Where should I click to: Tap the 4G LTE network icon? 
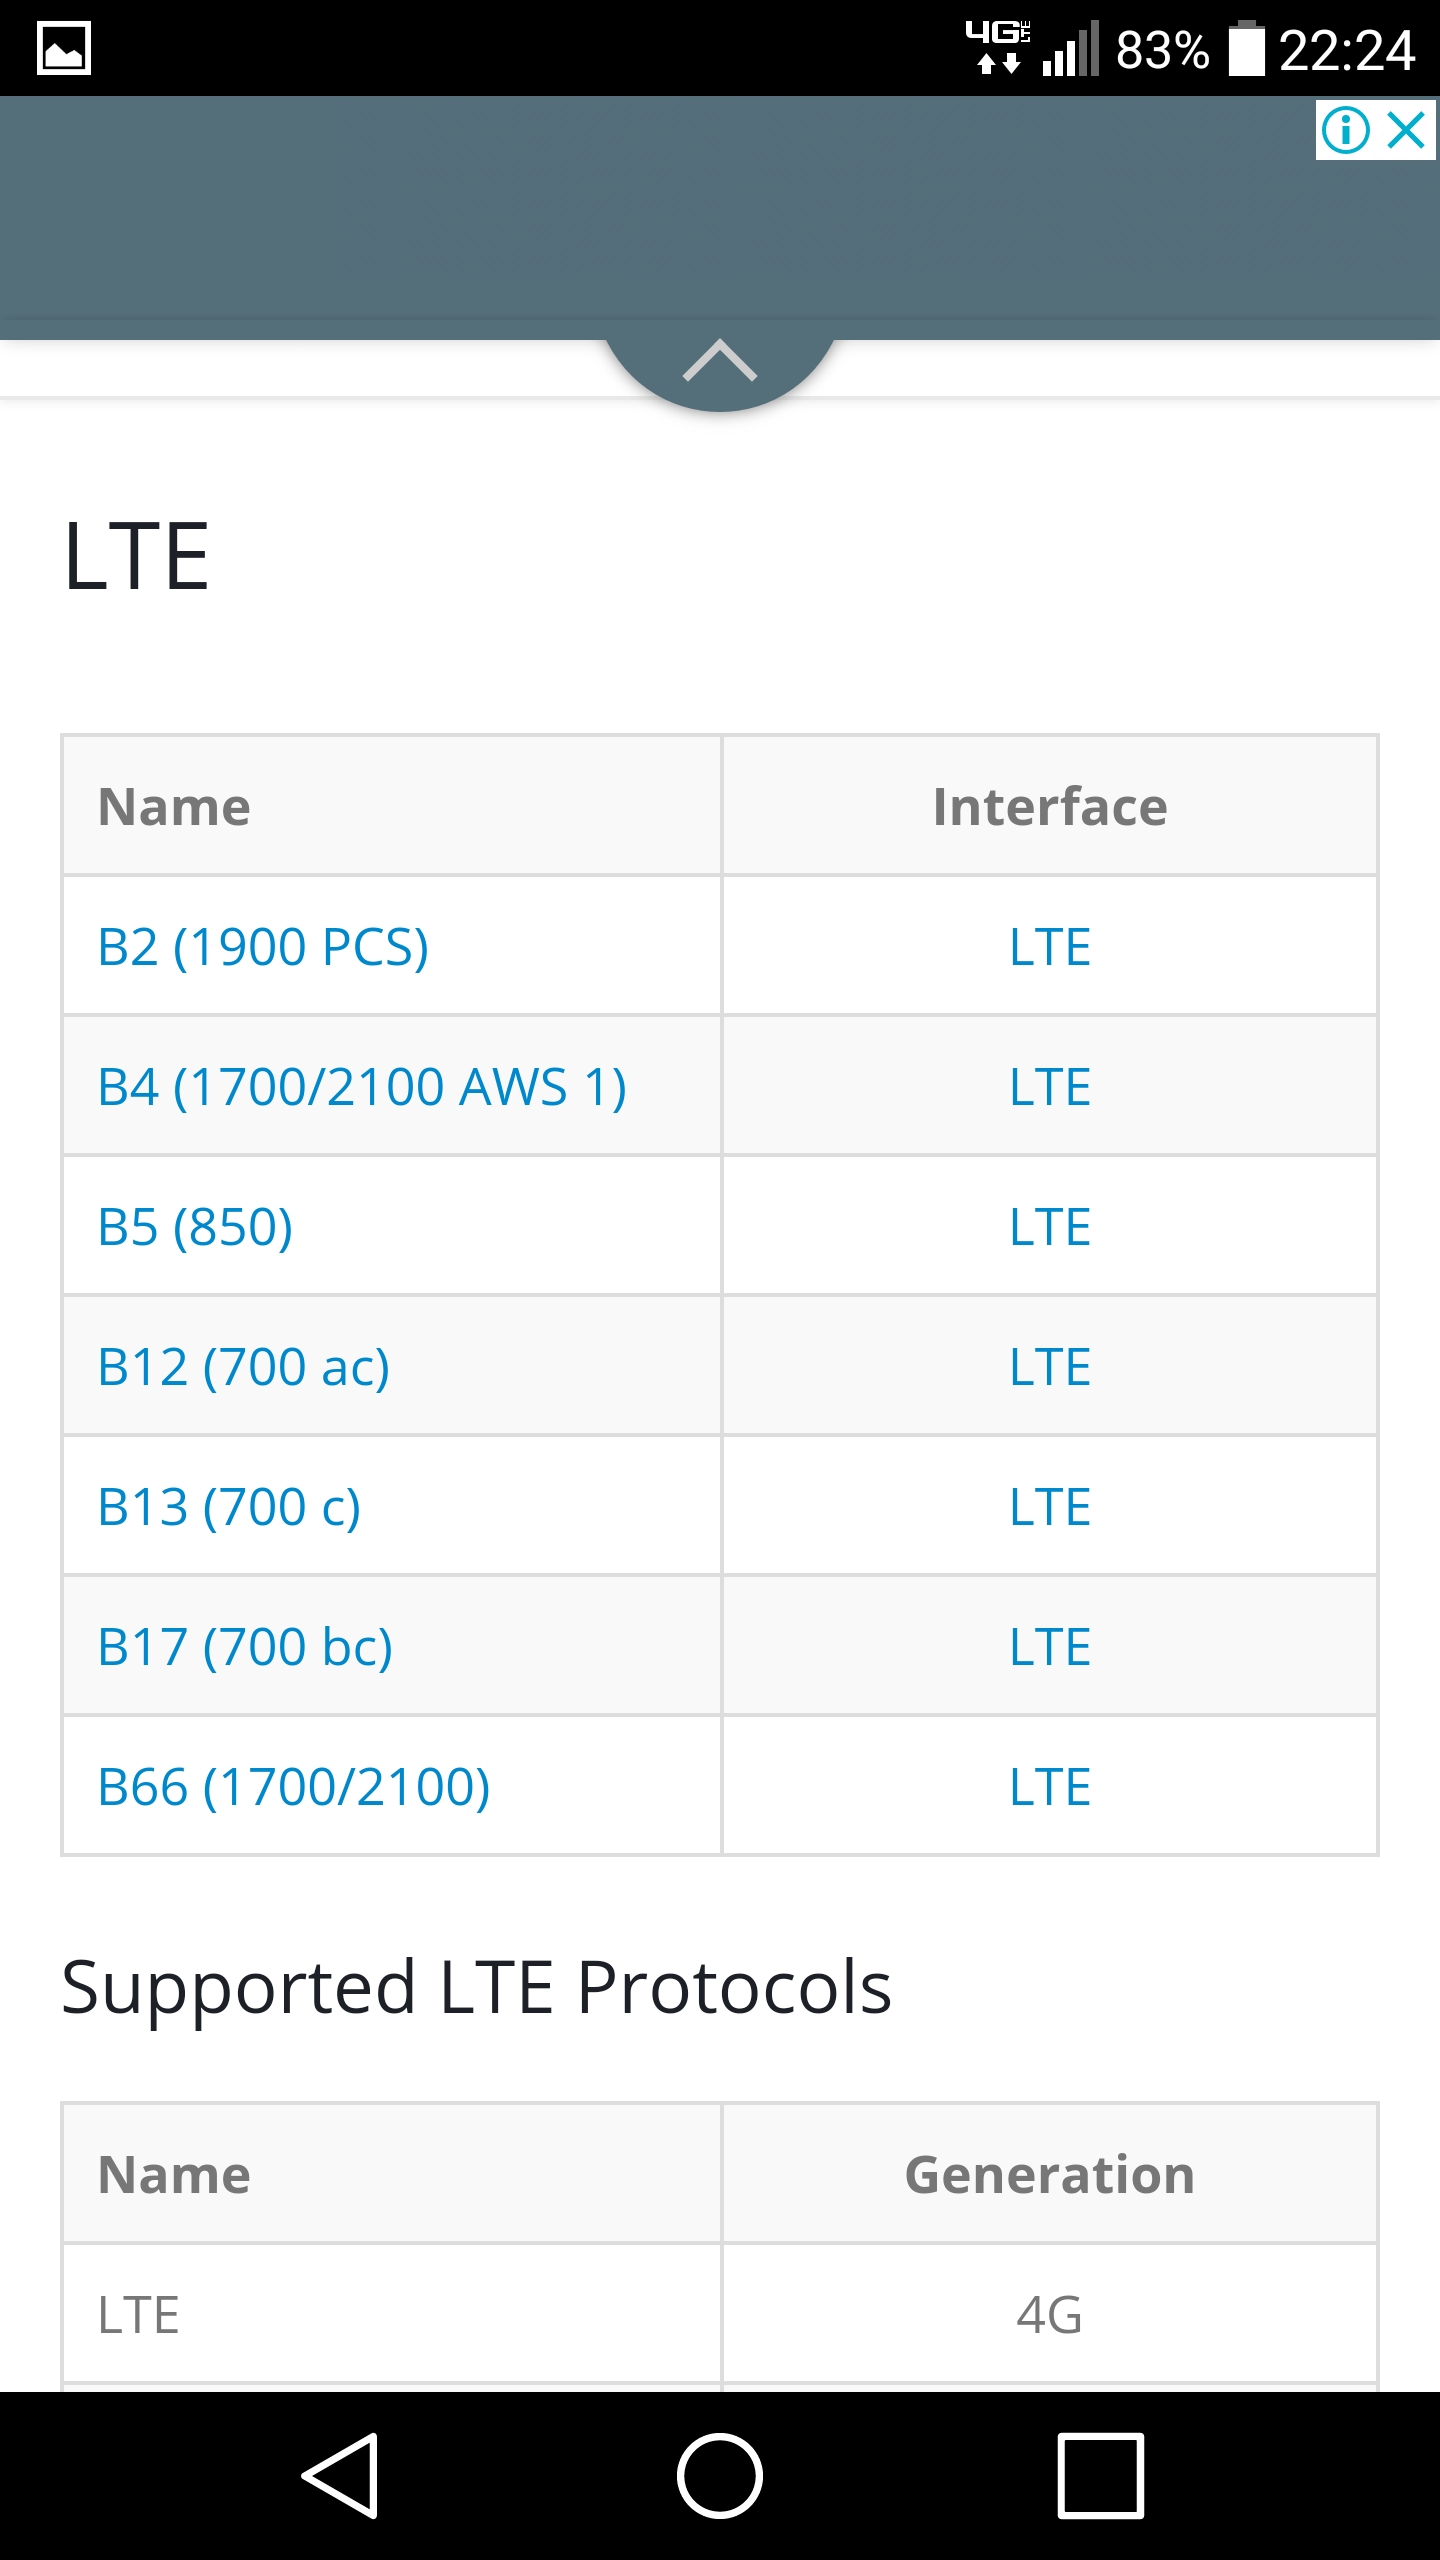click(x=998, y=46)
